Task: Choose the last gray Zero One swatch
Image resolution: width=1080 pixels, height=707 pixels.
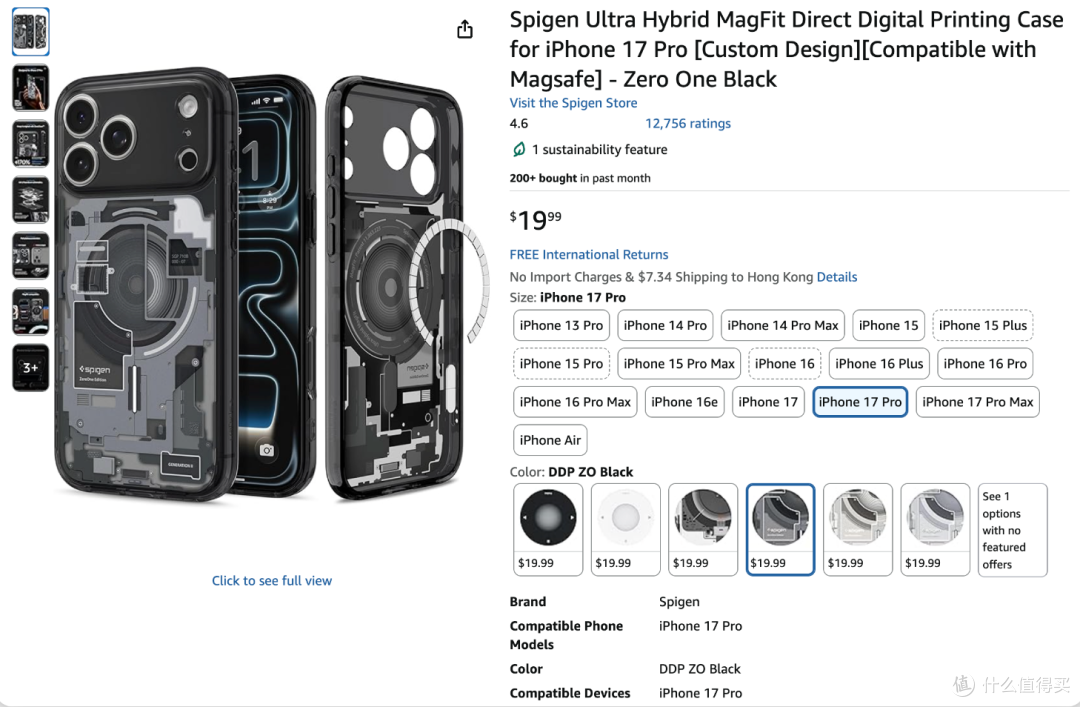Action: 935,529
